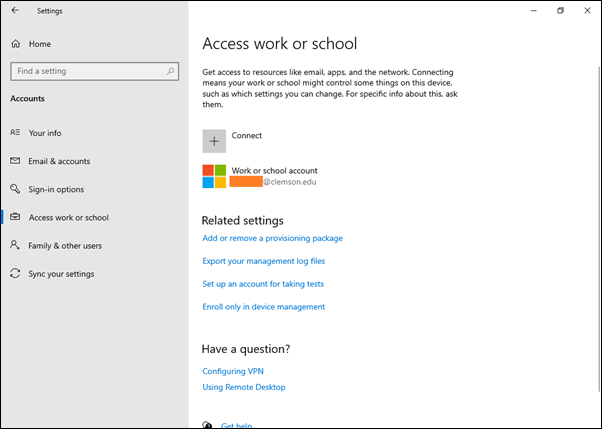Select Access work or school in sidebar
Screen dimensions: 602x429
(69, 217)
